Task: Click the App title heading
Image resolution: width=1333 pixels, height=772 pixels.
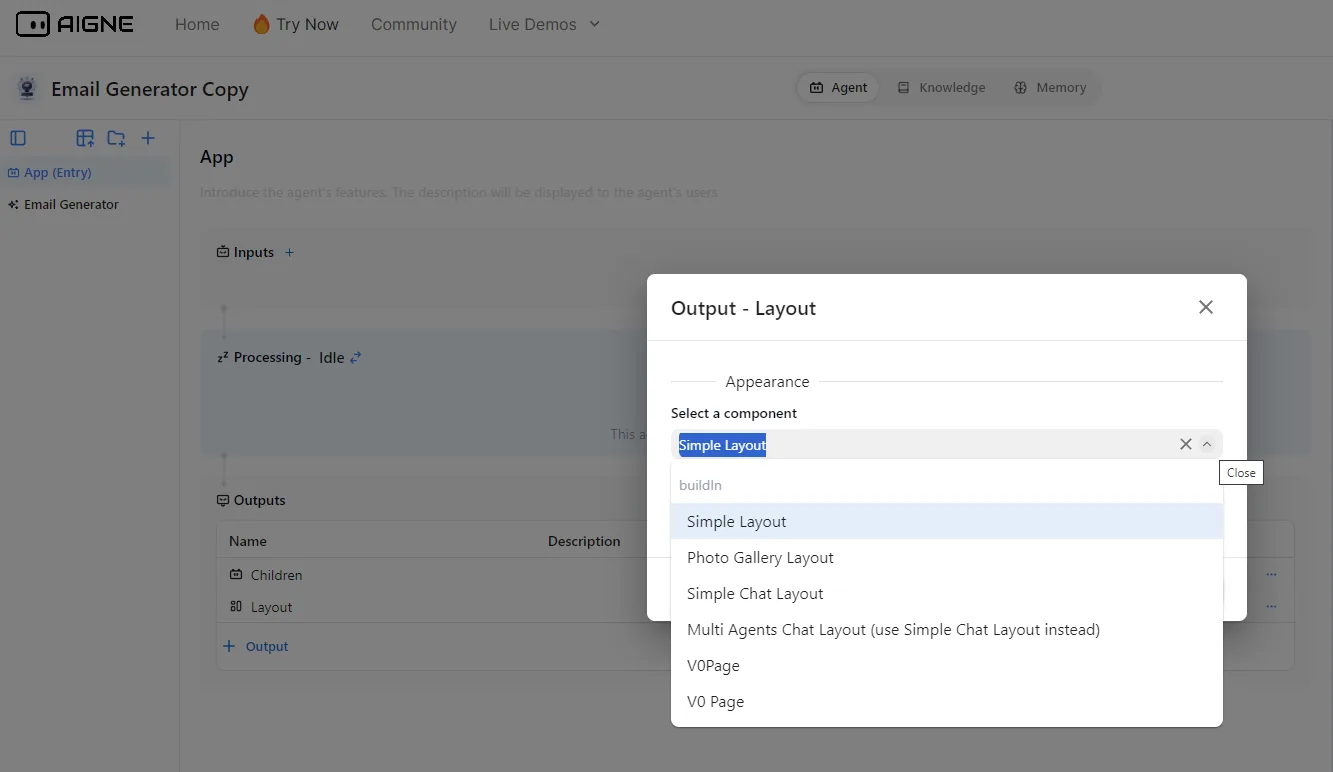Action: pos(217,157)
